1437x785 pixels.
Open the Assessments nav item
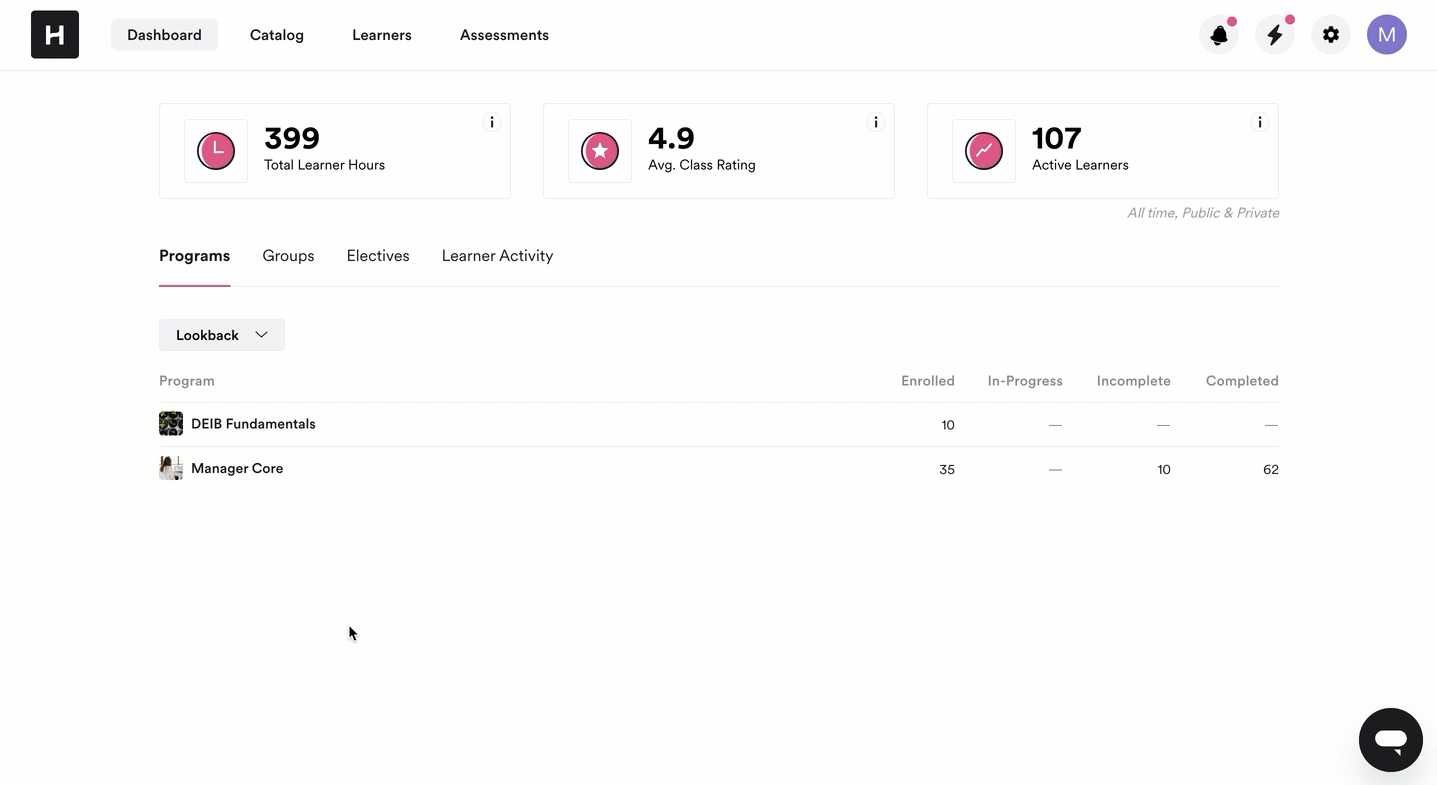pos(504,35)
